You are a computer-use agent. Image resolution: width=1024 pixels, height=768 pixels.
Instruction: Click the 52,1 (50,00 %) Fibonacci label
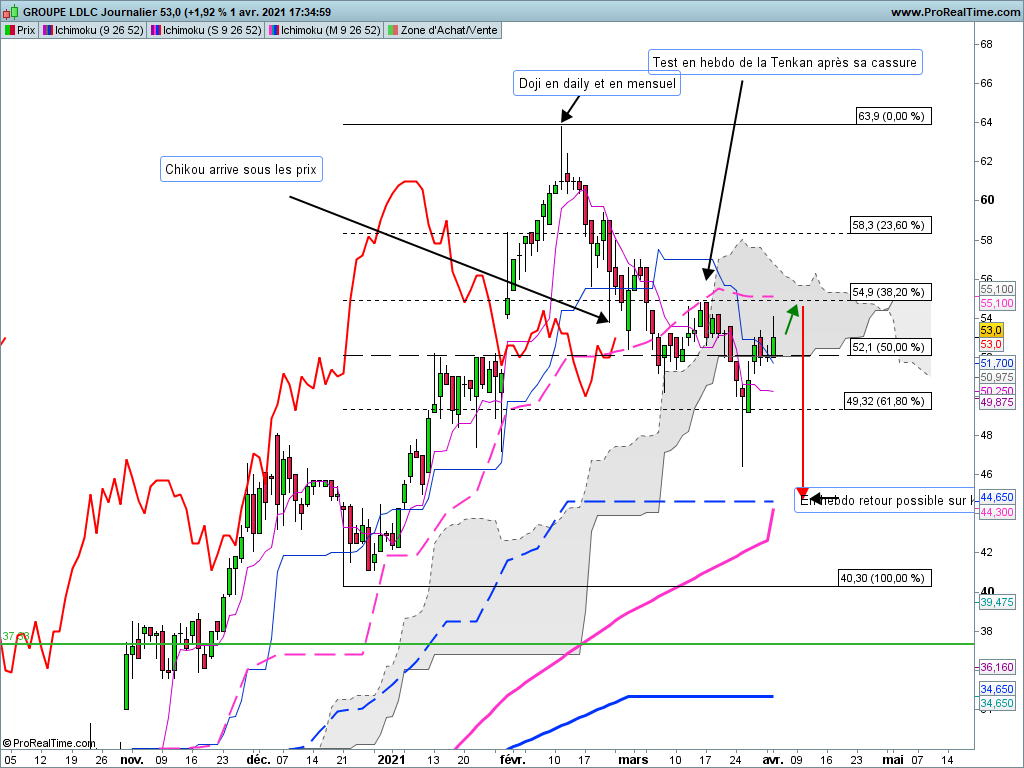pyautogui.click(x=891, y=347)
